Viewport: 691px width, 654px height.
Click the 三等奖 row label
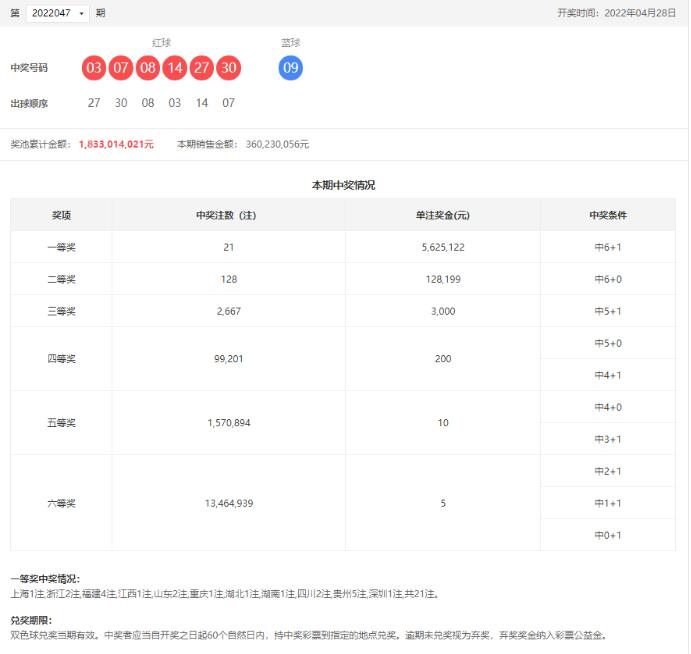61,312
